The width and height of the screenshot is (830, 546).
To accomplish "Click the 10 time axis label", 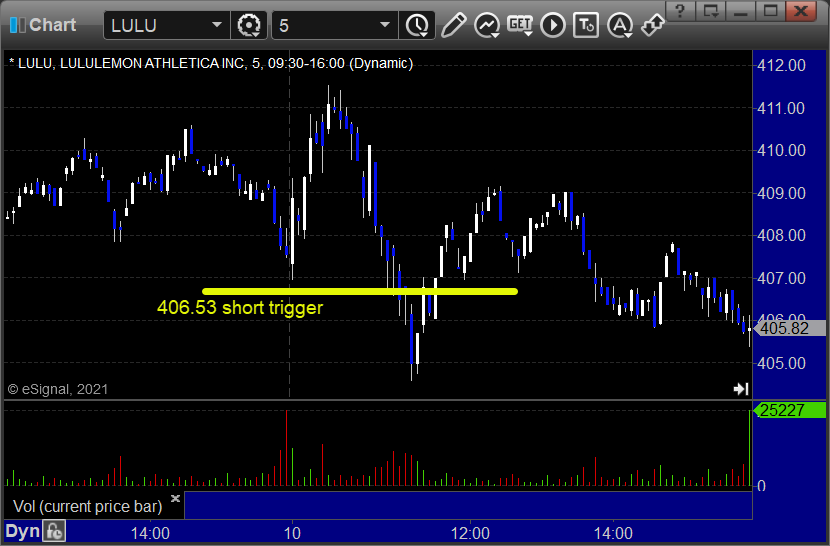I will click(x=292, y=533).
